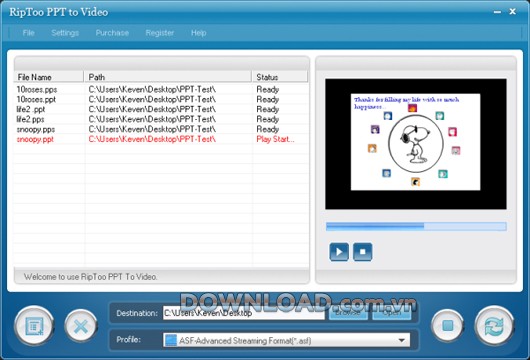The height and width of the screenshot is (360, 530).
Task: Close the RipToo PPT to Video window
Action: click(x=512, y=11)
